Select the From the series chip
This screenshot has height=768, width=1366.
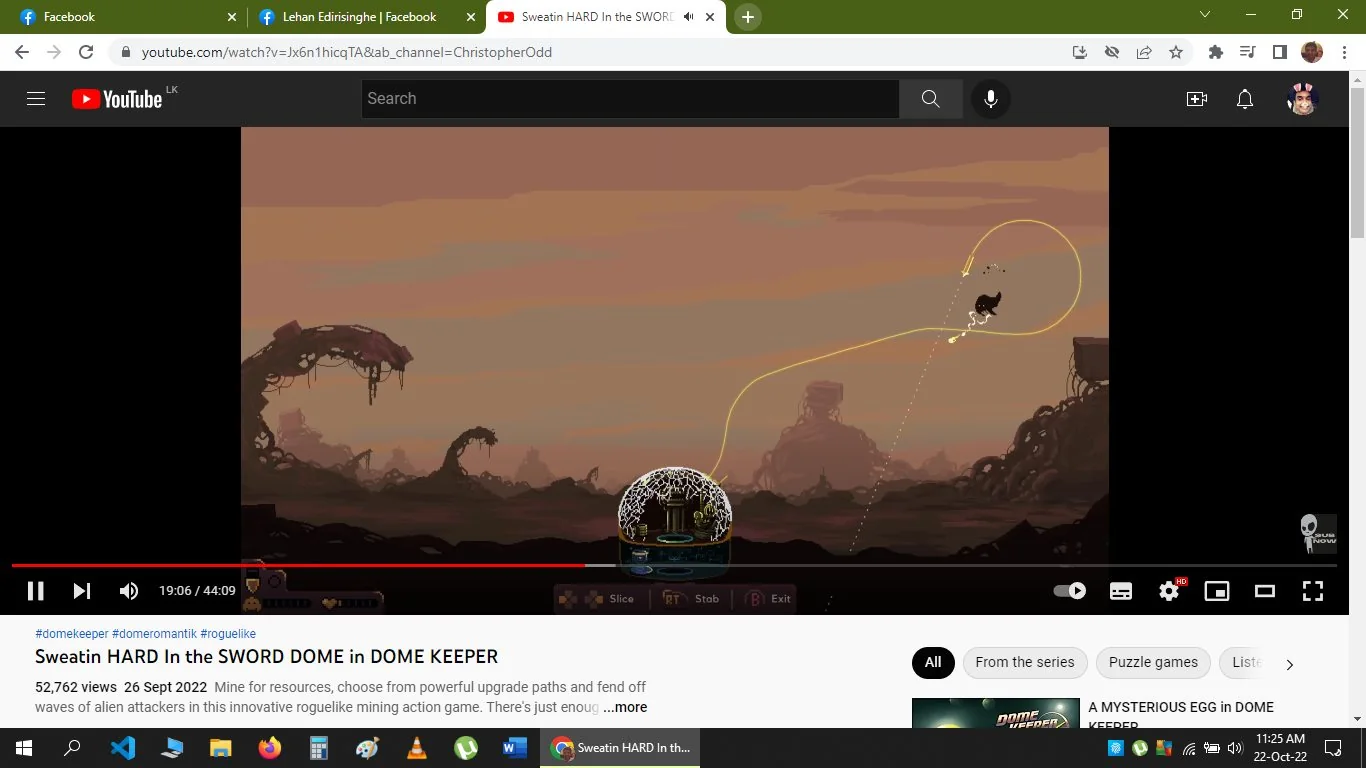pyautogui.click(x=1025, y=662)
